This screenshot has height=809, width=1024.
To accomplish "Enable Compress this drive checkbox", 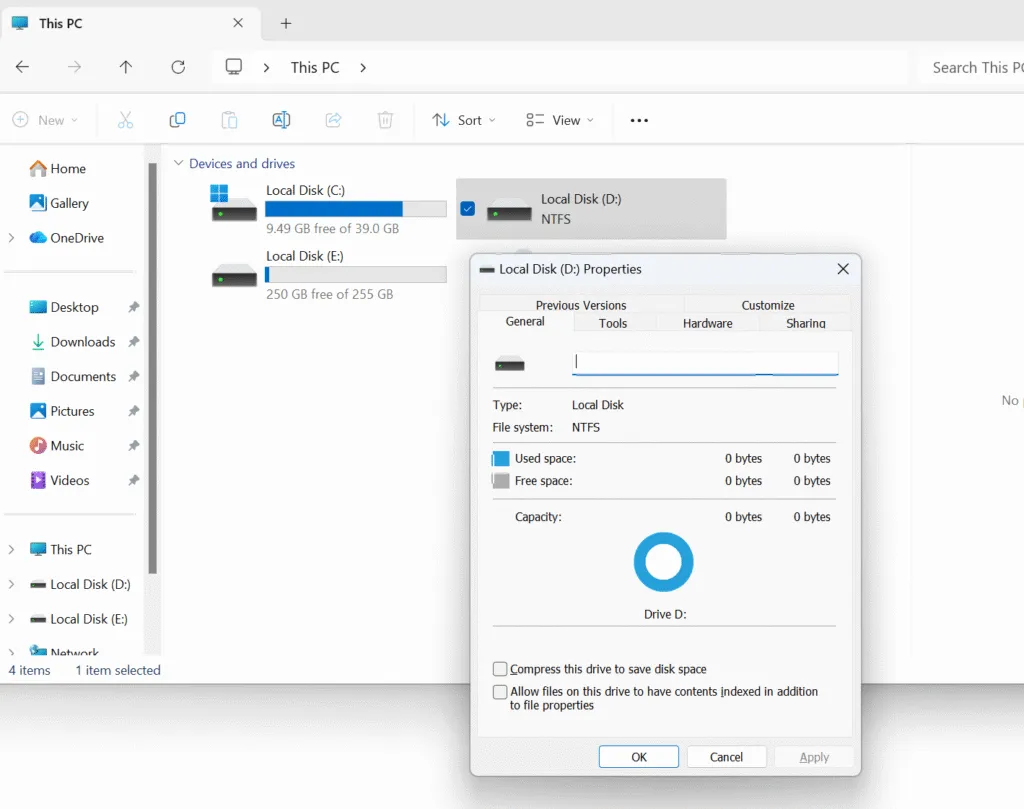I will tap(500, 669).
